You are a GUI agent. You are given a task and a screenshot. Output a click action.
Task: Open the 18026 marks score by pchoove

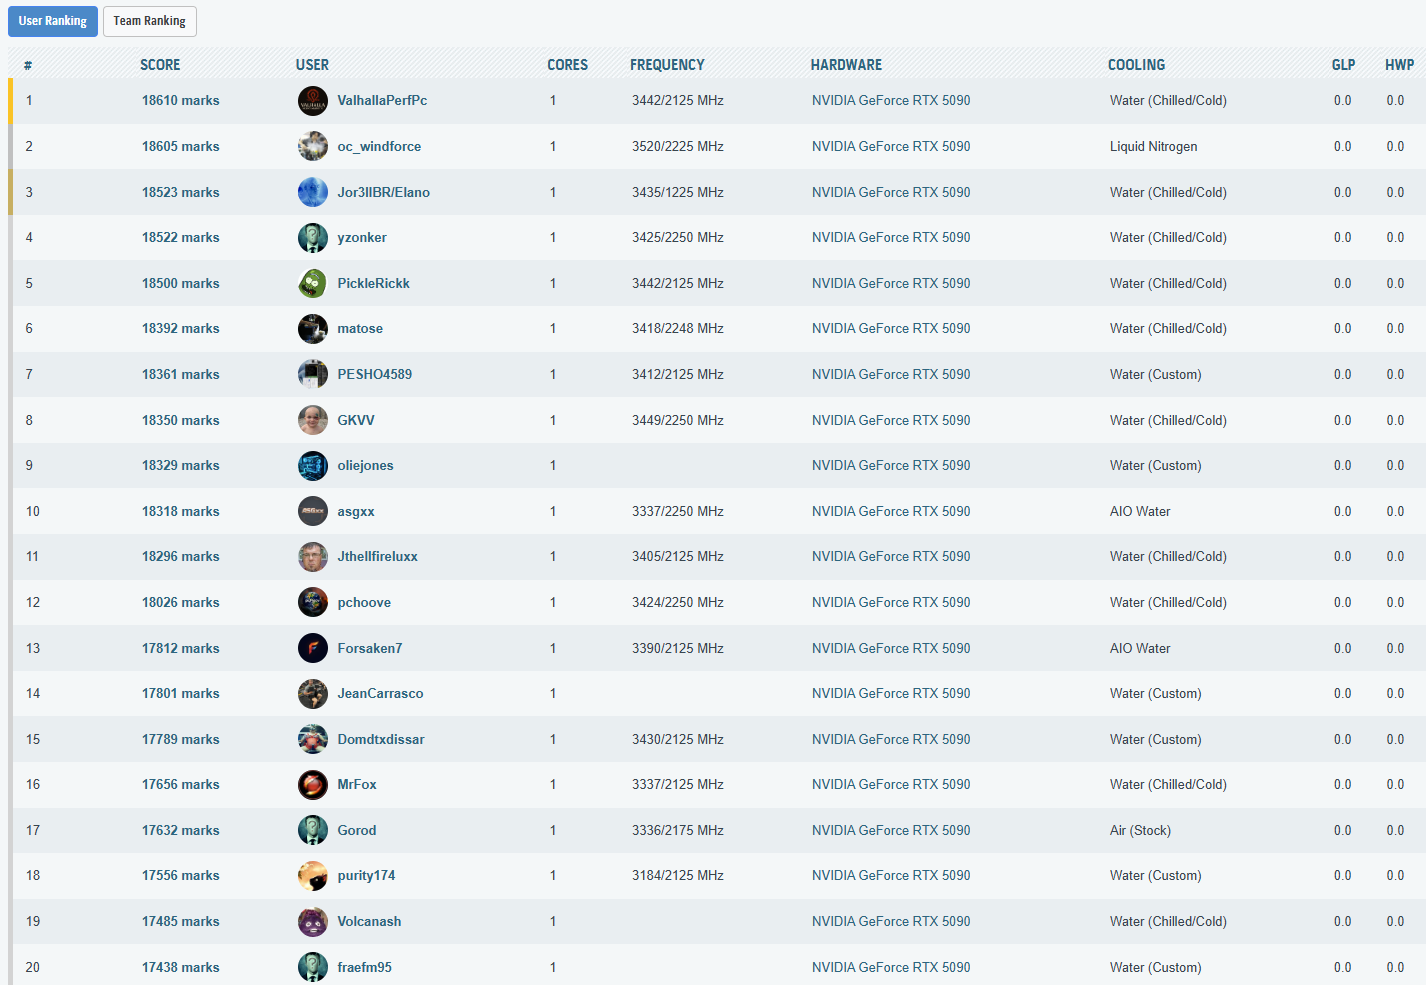pos(180,602)
